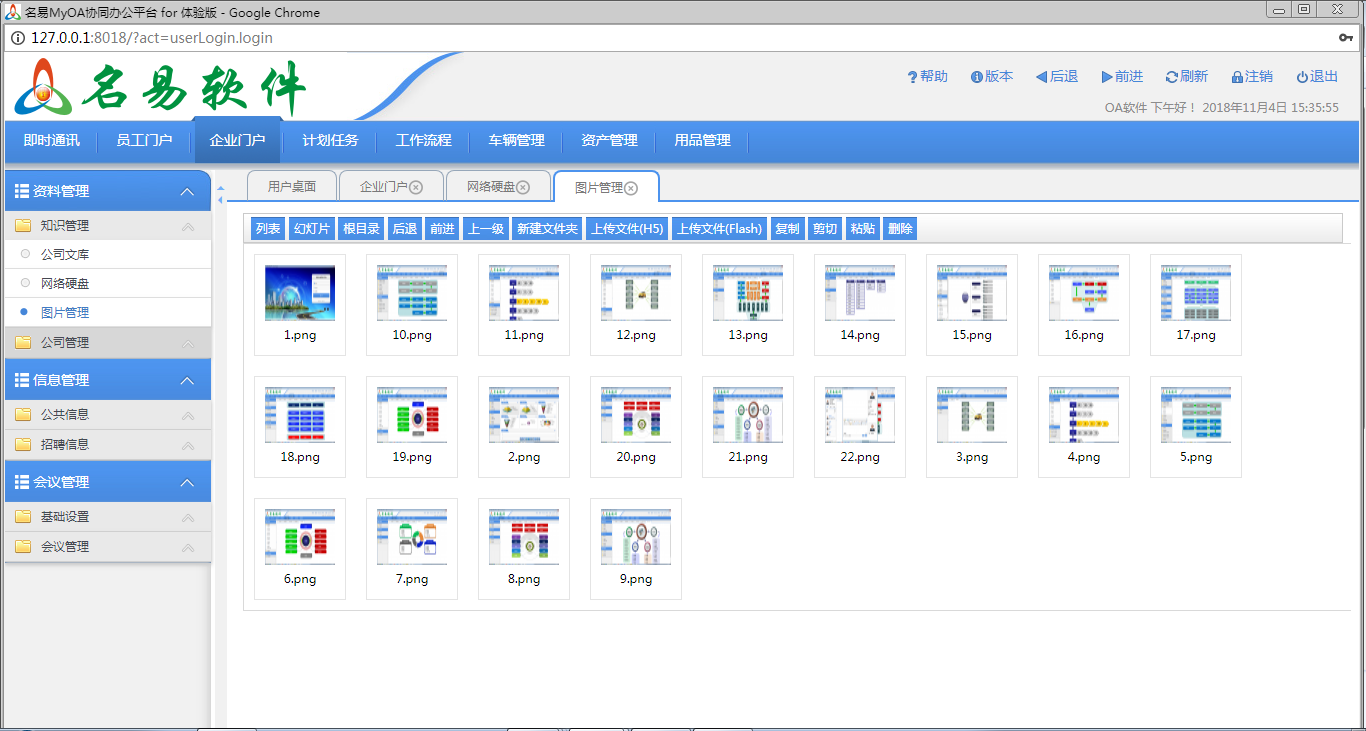1366x731 pixels.
Task: Close the 图片管理 tab with its X icon
Action: [631, 188]
